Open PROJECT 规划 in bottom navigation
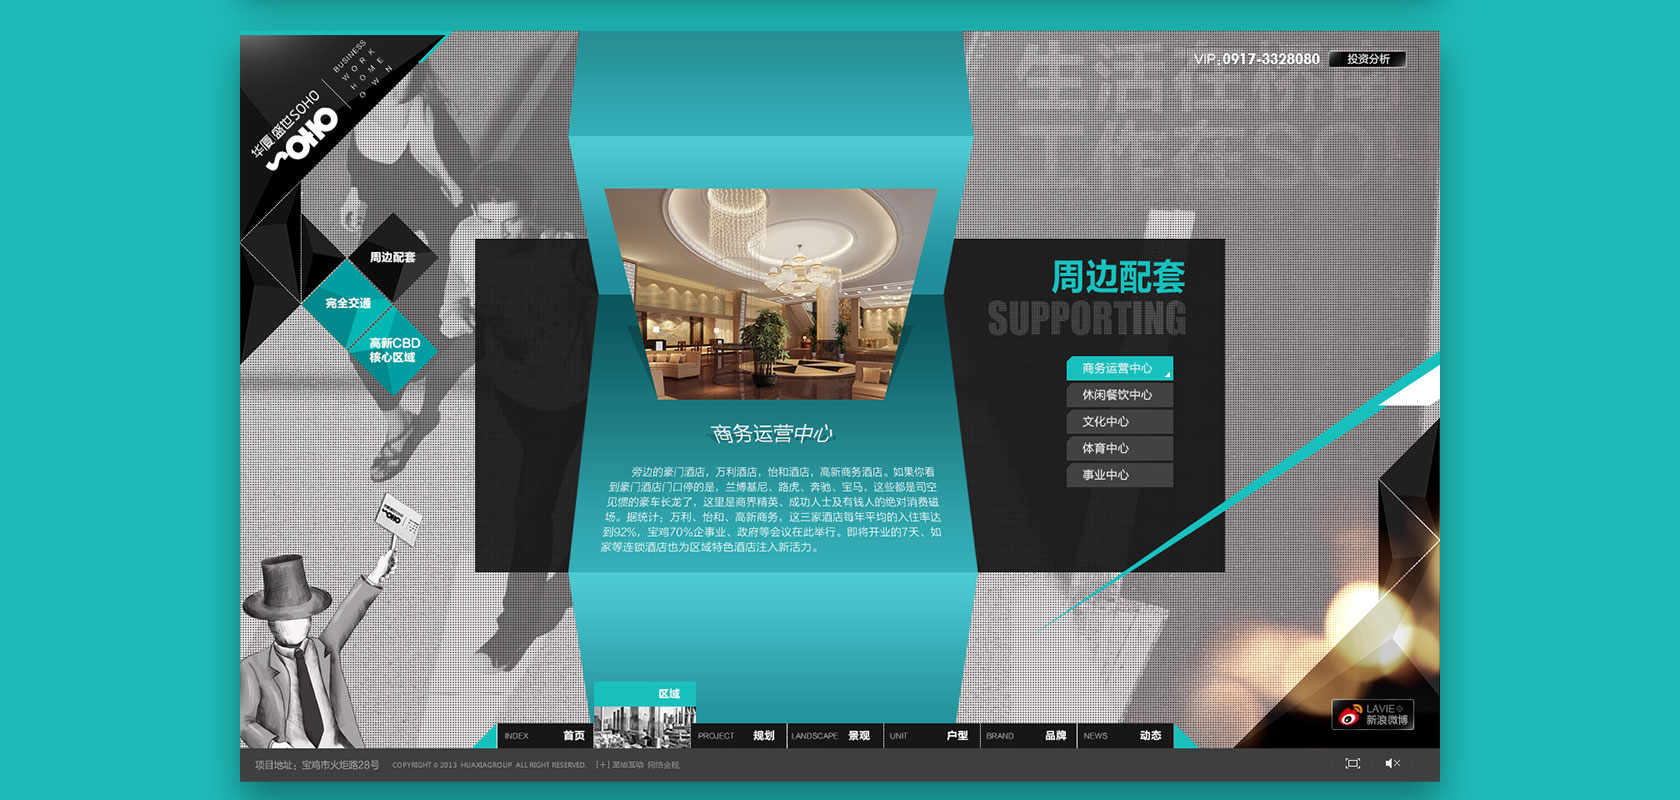 coord(737,736)
